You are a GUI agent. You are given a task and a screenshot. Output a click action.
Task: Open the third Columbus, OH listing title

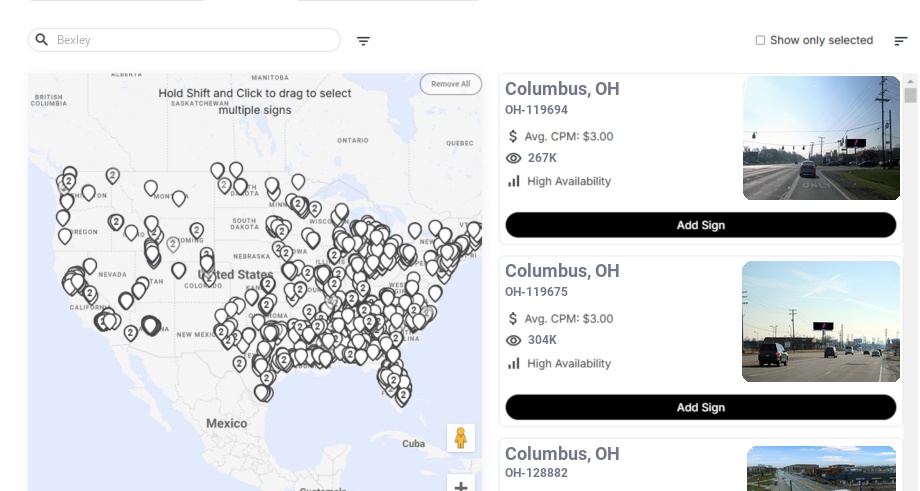(562, 454)
